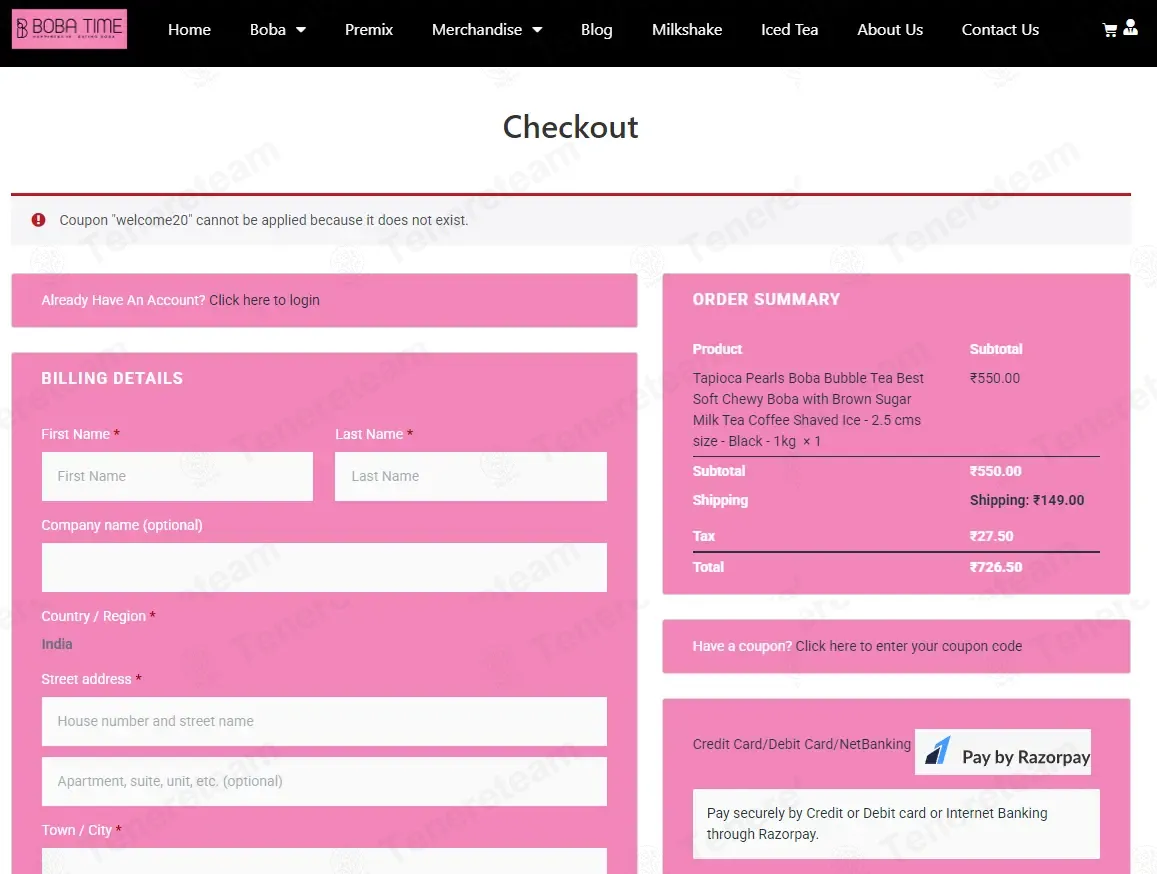Image resolution: width=1157 pixels, height=874 pixels.
Task: Focus the Company name input field
Action: (x=324, y=568)
